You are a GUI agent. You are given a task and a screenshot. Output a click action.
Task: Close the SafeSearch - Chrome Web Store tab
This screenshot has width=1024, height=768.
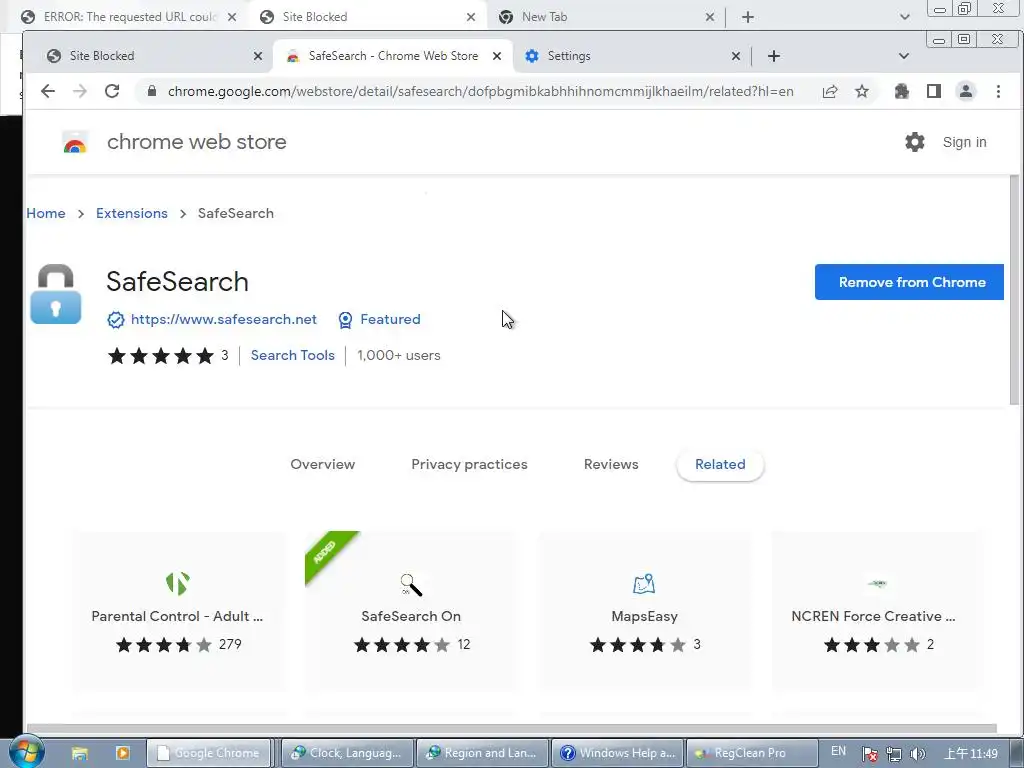tap(497, 56)
